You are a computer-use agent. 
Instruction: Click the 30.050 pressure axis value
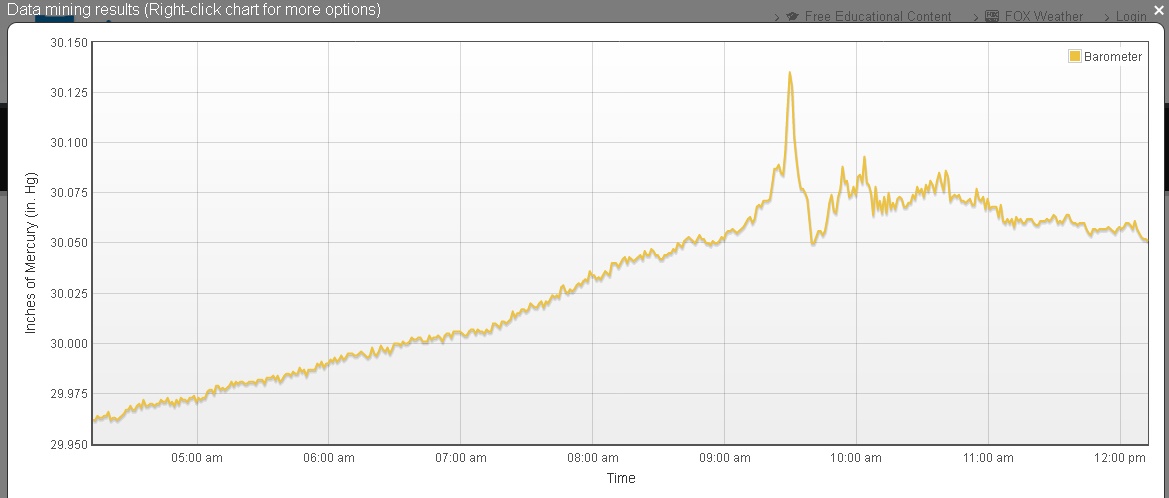tap(69, 243)
